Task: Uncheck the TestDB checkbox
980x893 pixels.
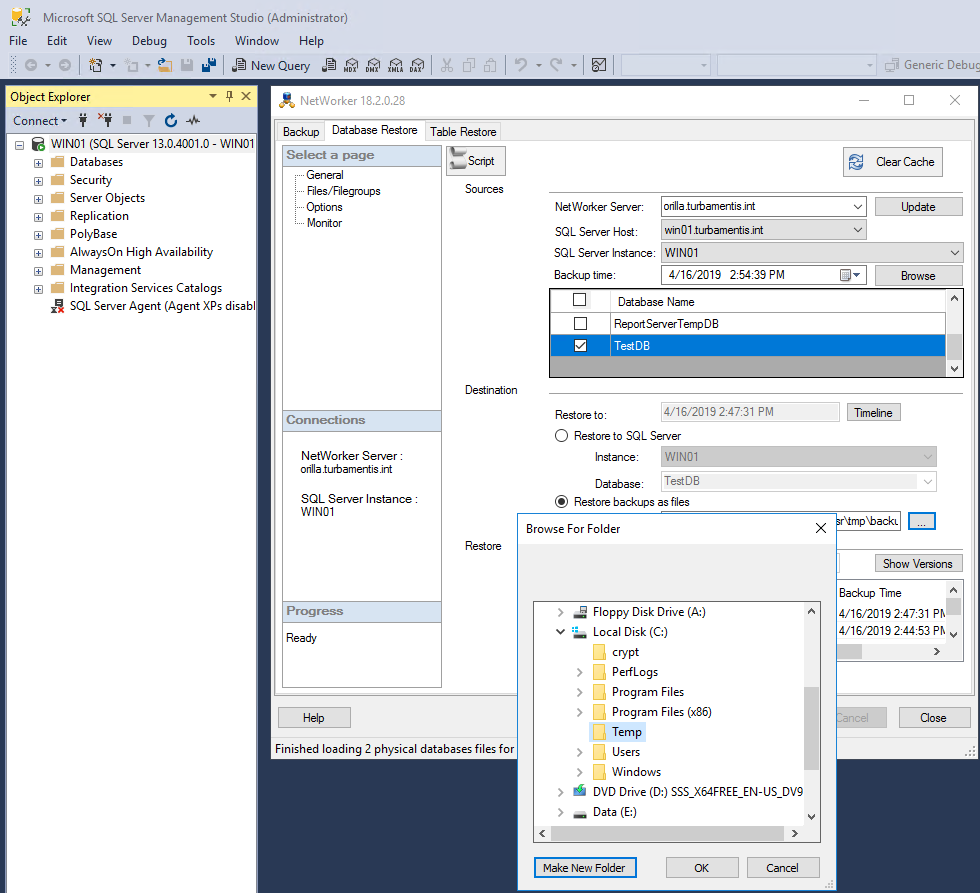Action: tap(581, 346)
